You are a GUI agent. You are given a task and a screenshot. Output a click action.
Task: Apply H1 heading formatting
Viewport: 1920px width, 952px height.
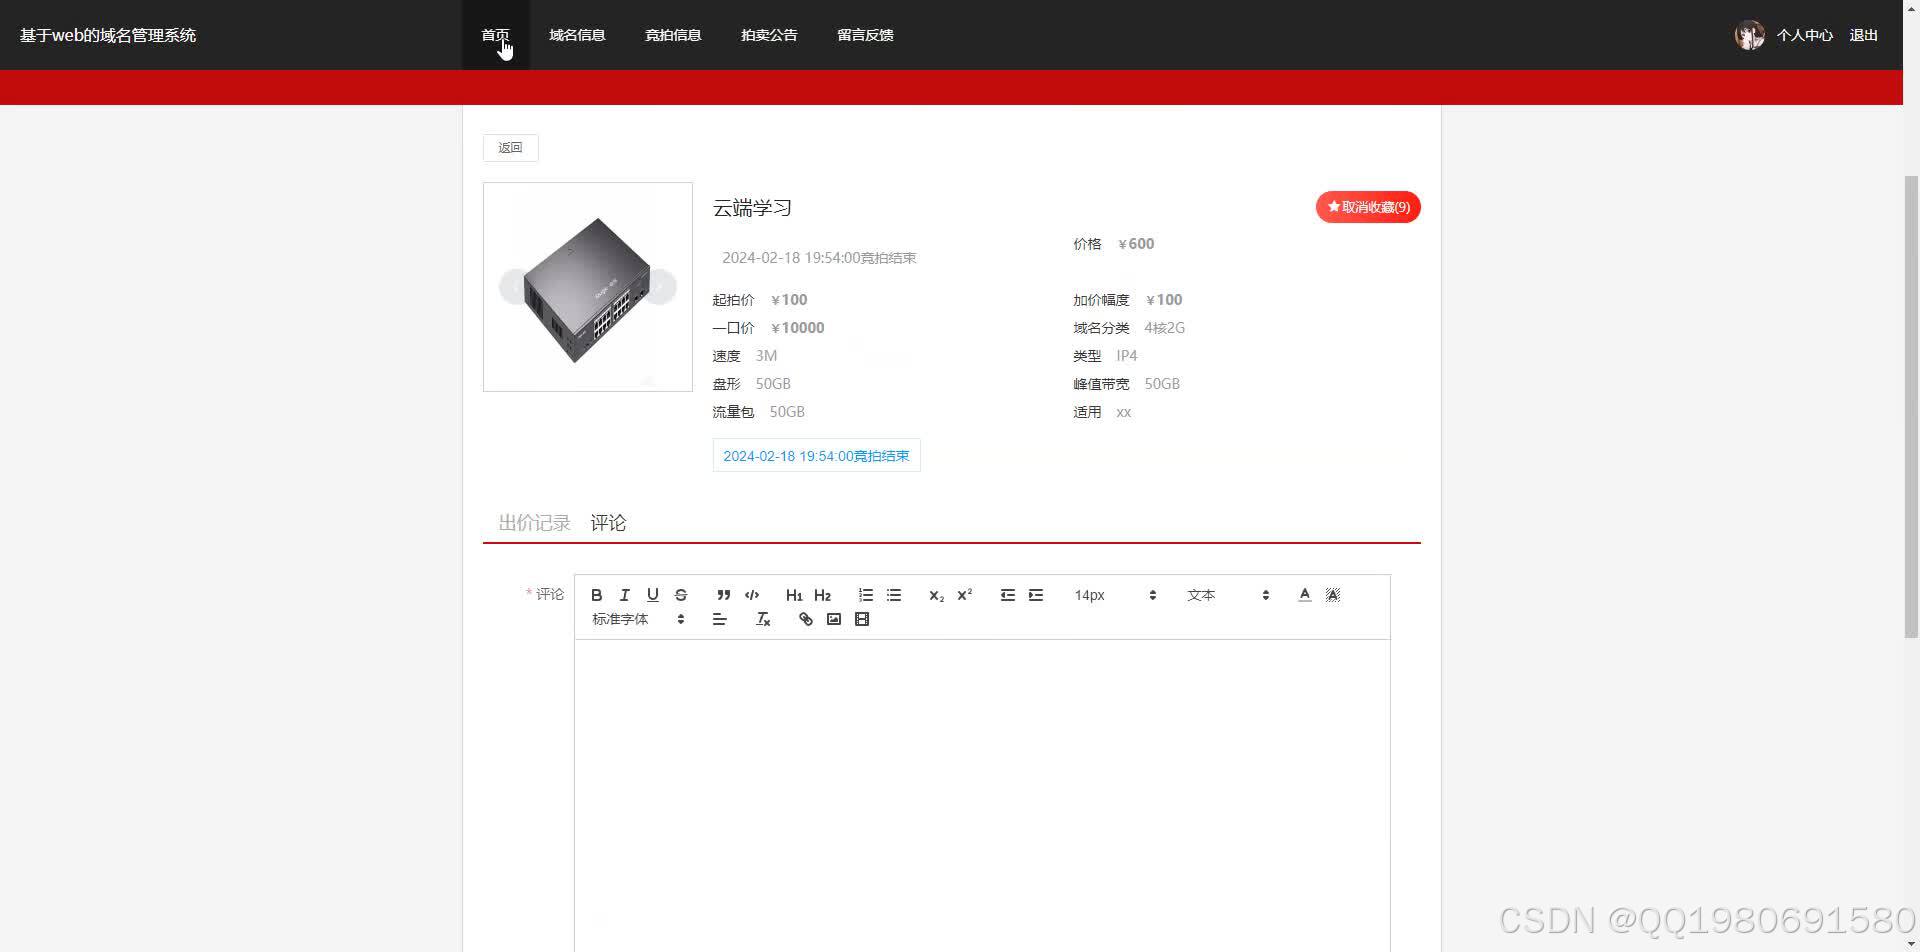pos(794,594)
